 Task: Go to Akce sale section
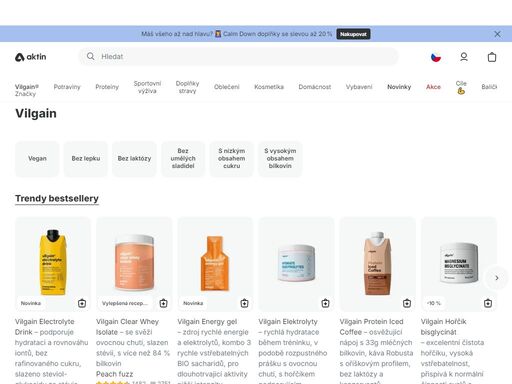(433, 87)
